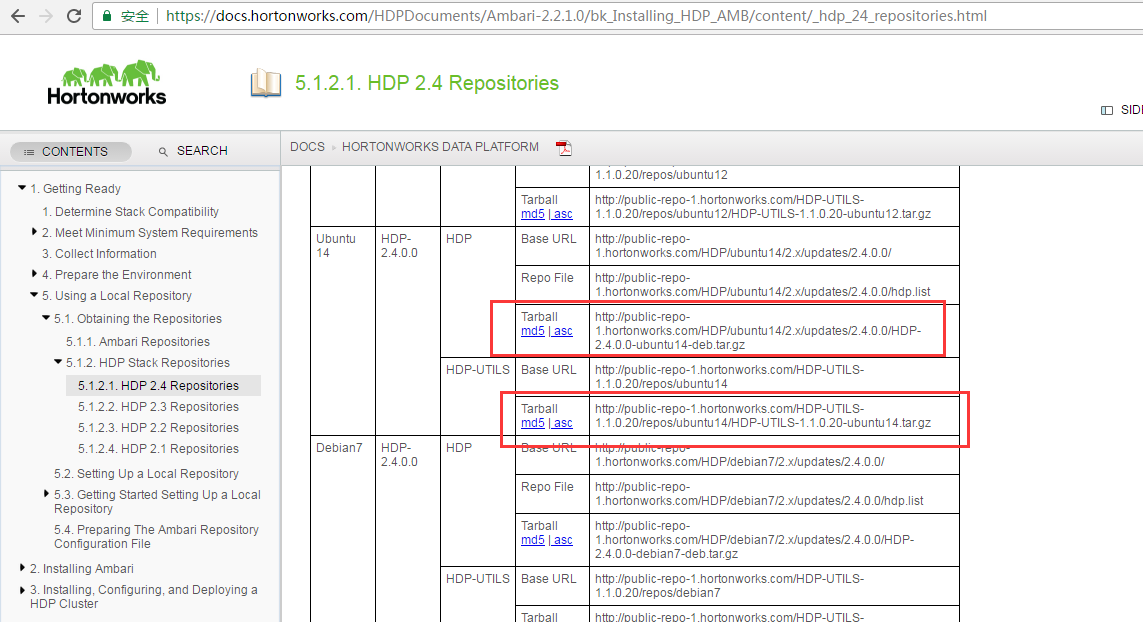This screenshot has height=622, width=1143.
Task: Open 5.1.2.4. HDP 2.1 Repositories
Action: [158, 449]
